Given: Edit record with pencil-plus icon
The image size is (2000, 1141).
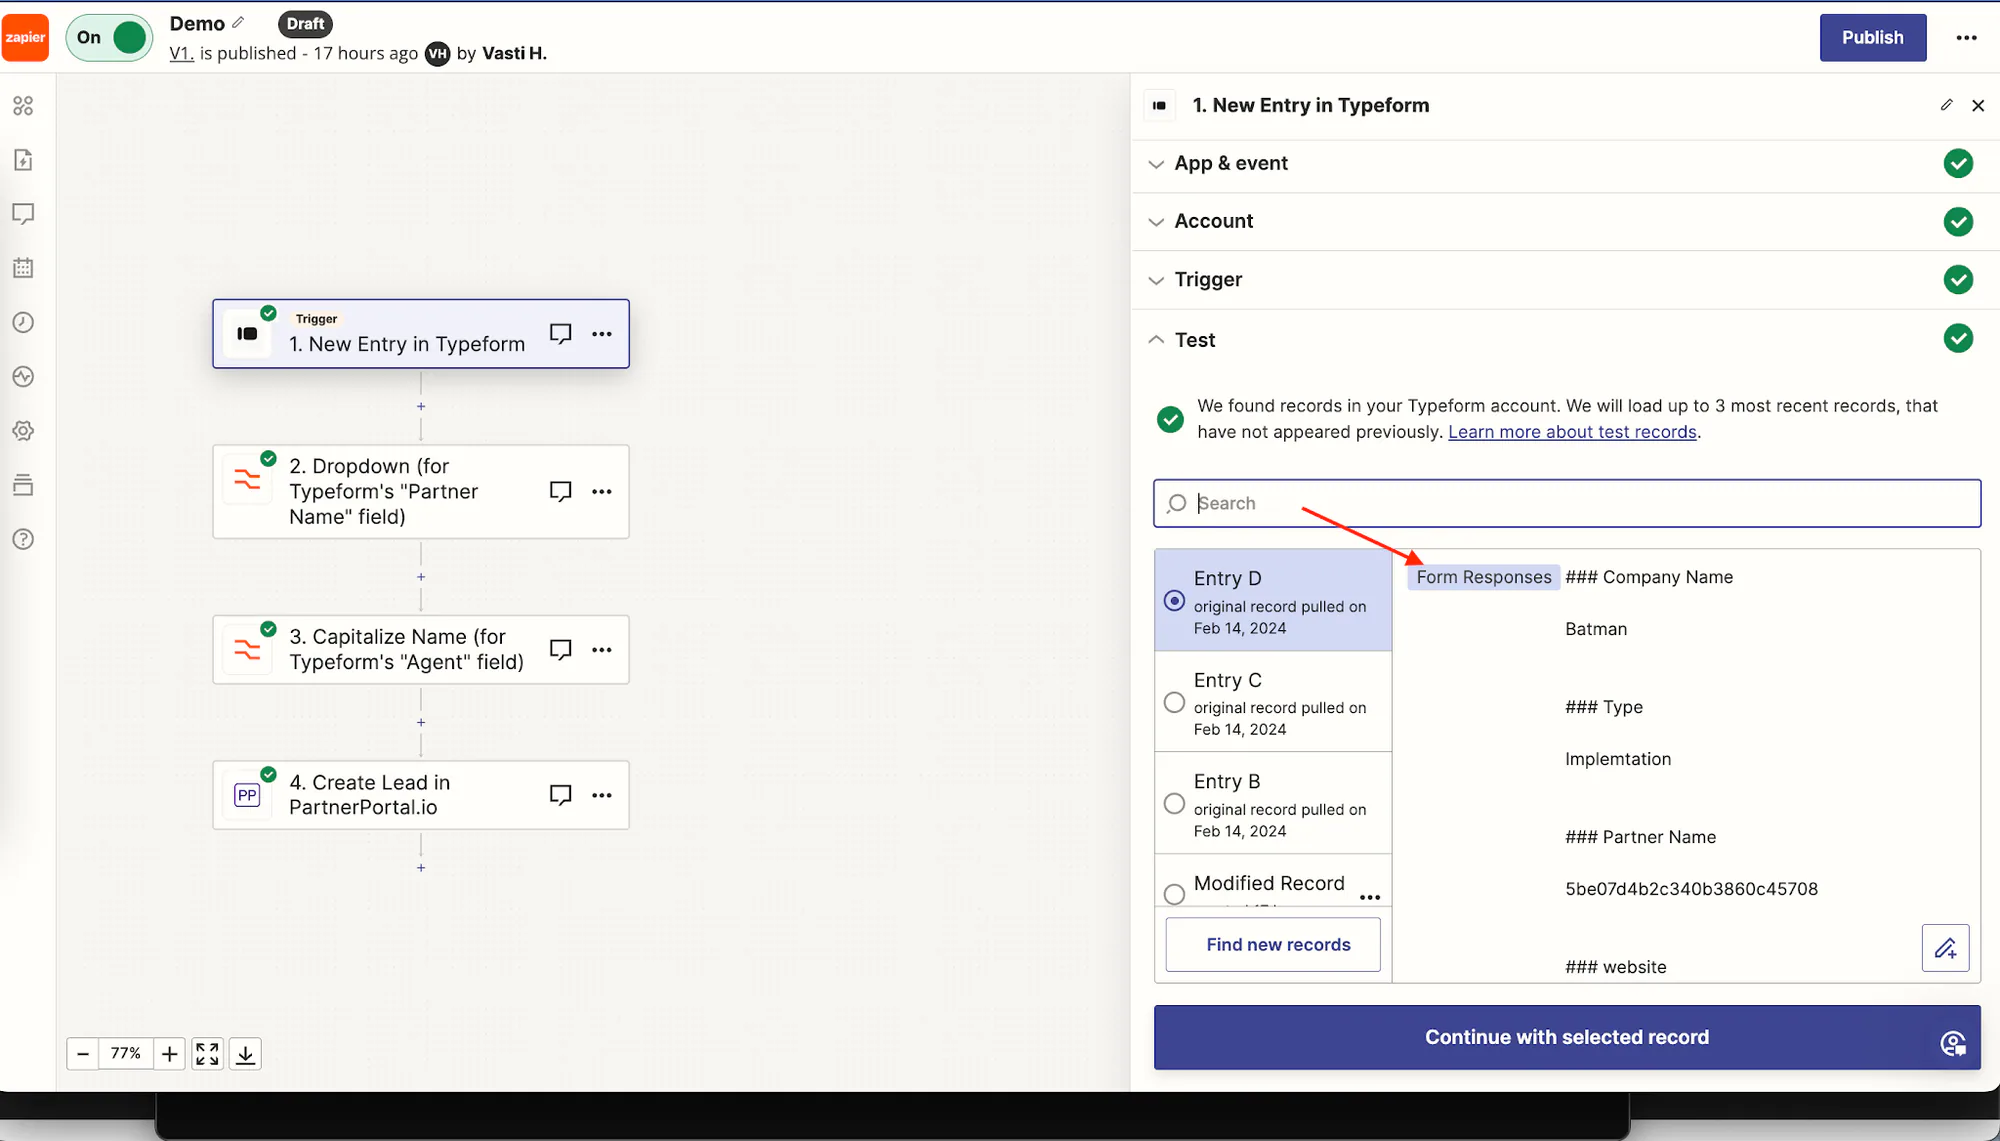Looking at the screenshot, I should point(1945,947).
